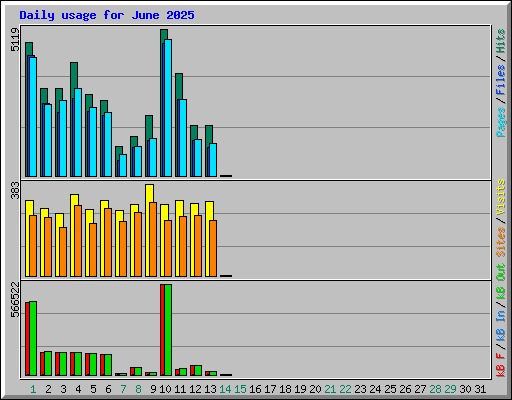Click the 'Visits' legend label

(x=501, y=197)
